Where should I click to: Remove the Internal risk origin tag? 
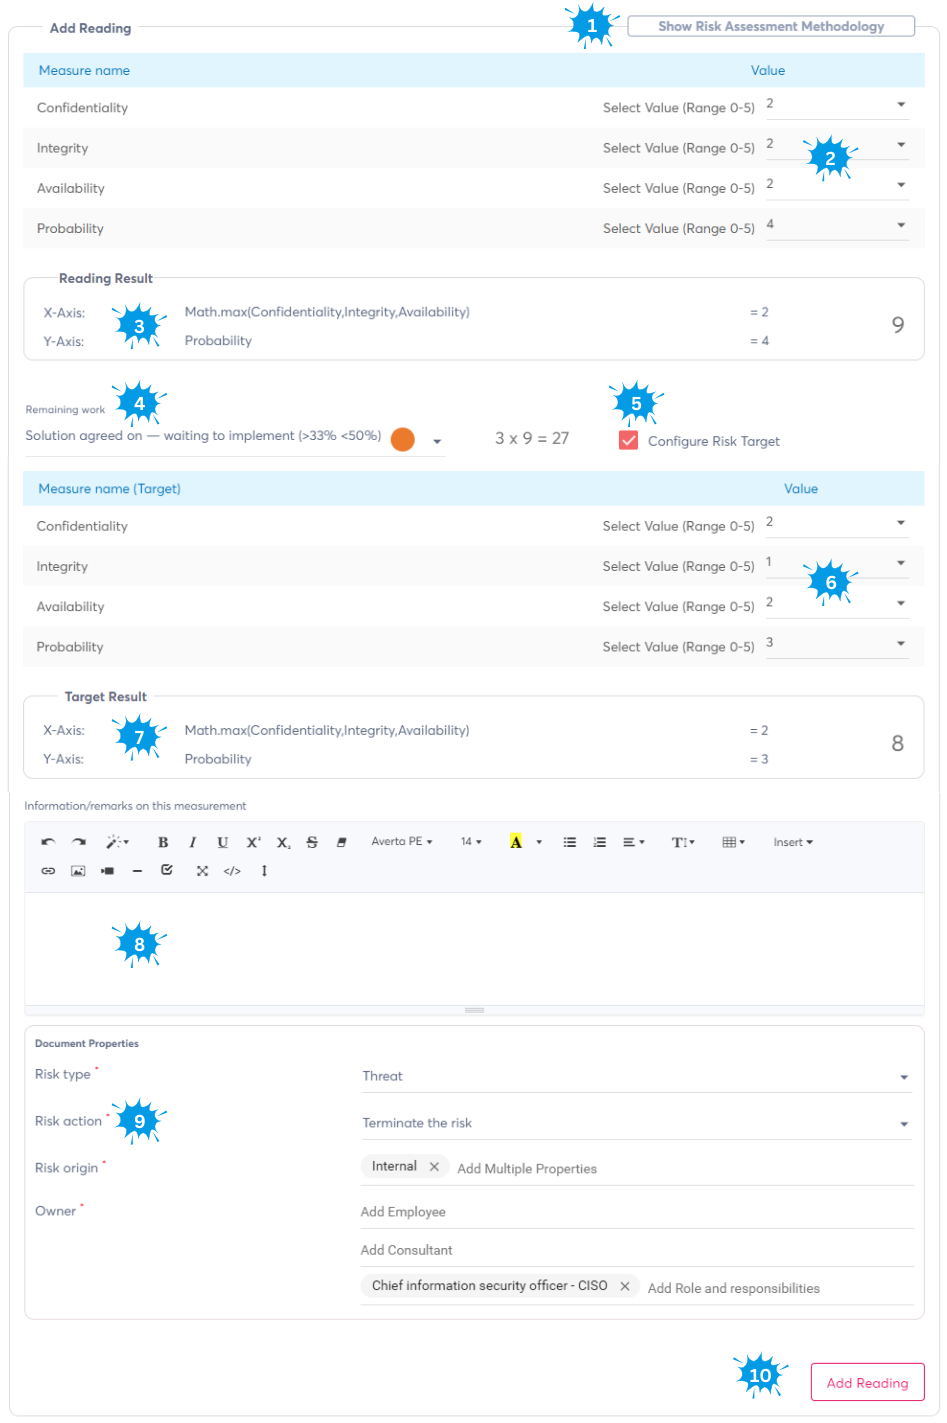434,1166
